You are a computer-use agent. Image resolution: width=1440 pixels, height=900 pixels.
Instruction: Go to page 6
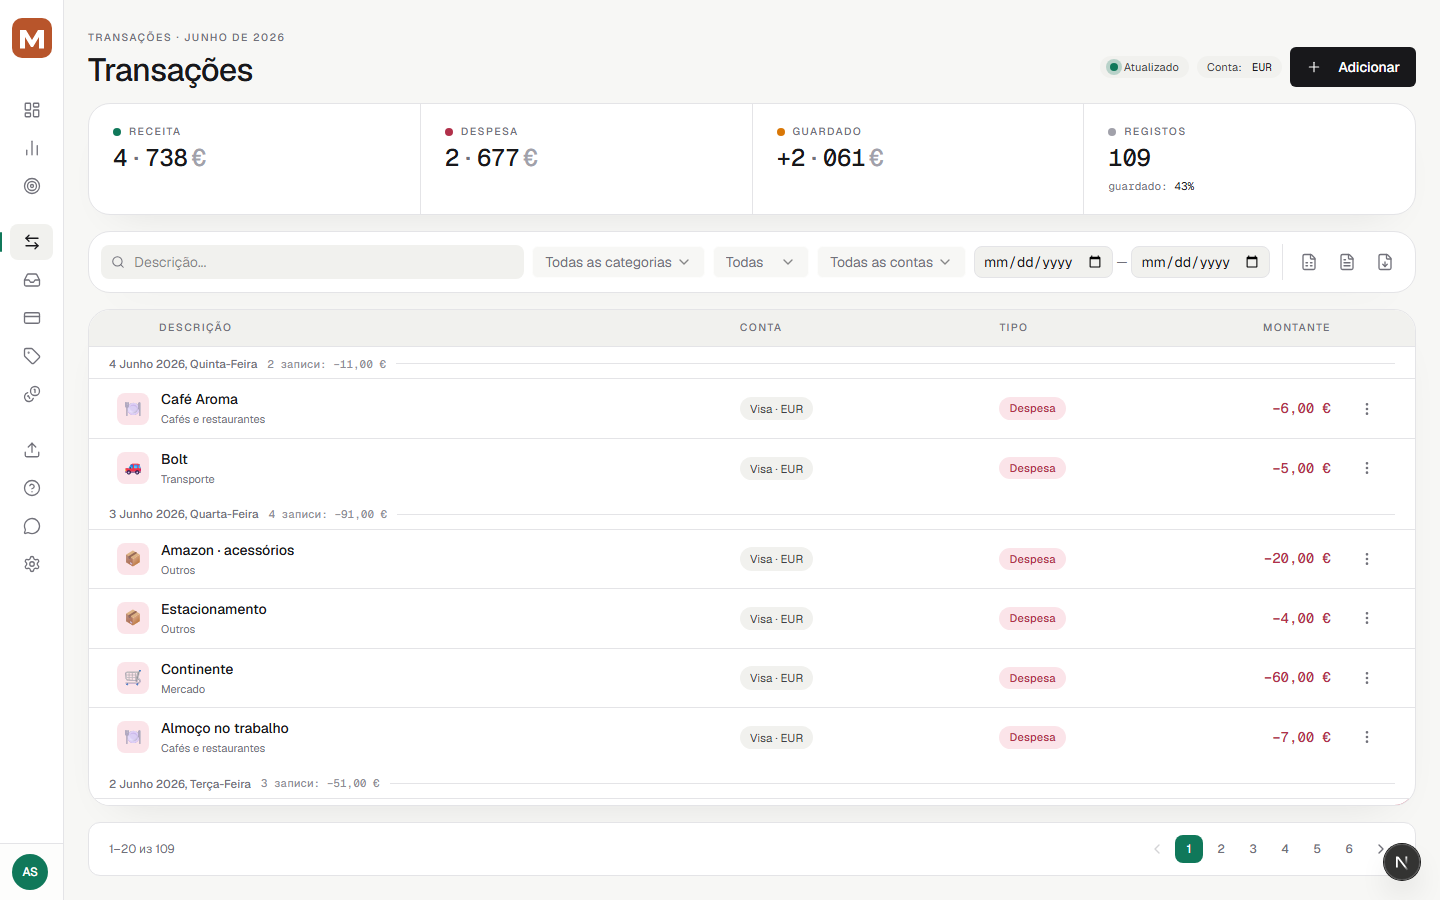click(1349, 849)
